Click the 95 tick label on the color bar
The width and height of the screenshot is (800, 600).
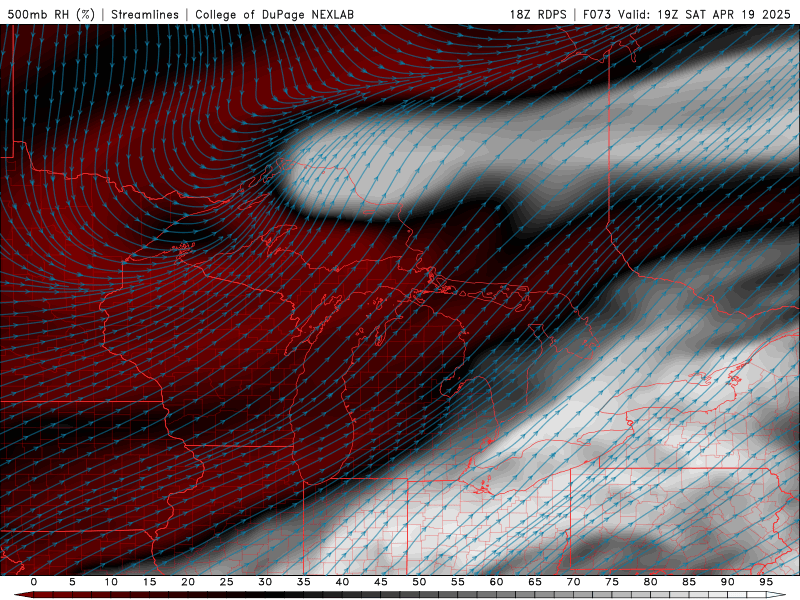tap(766, 582)
